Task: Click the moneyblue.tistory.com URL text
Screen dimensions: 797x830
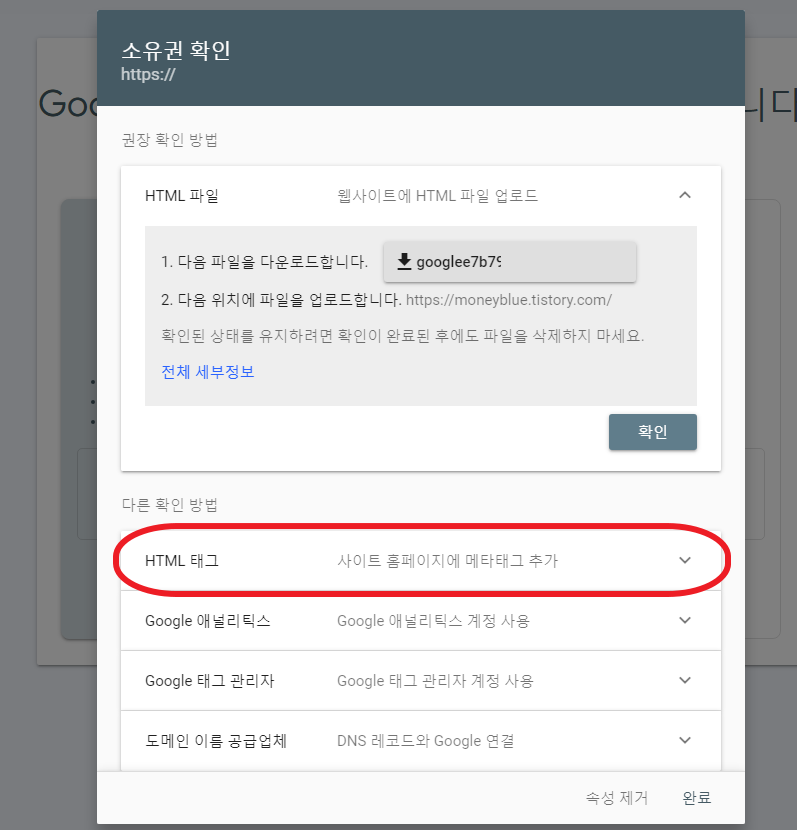Action: (x=509, y=300)
